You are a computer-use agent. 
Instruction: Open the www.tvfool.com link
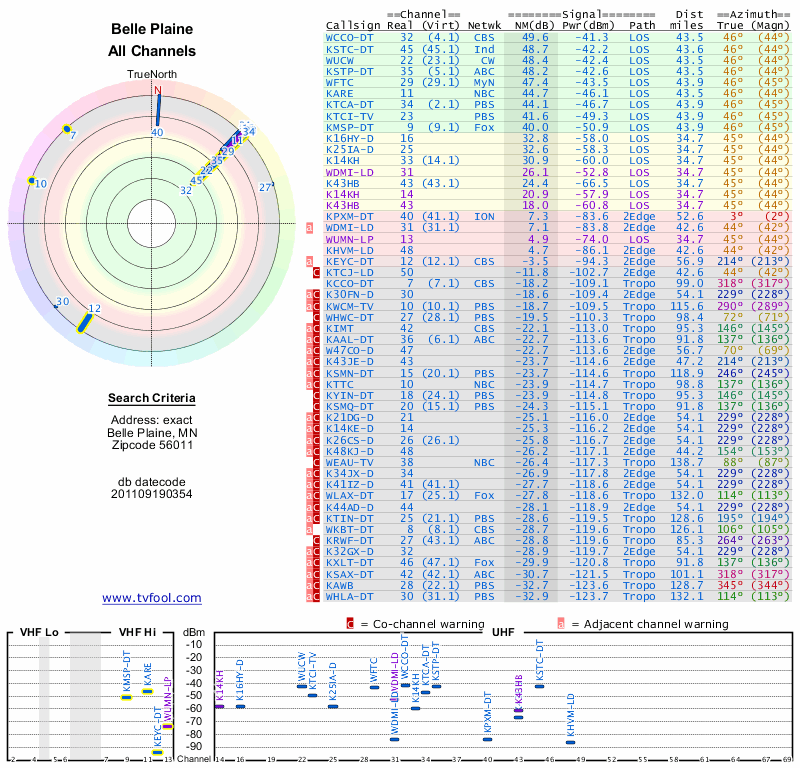click(x=152, y=598)
